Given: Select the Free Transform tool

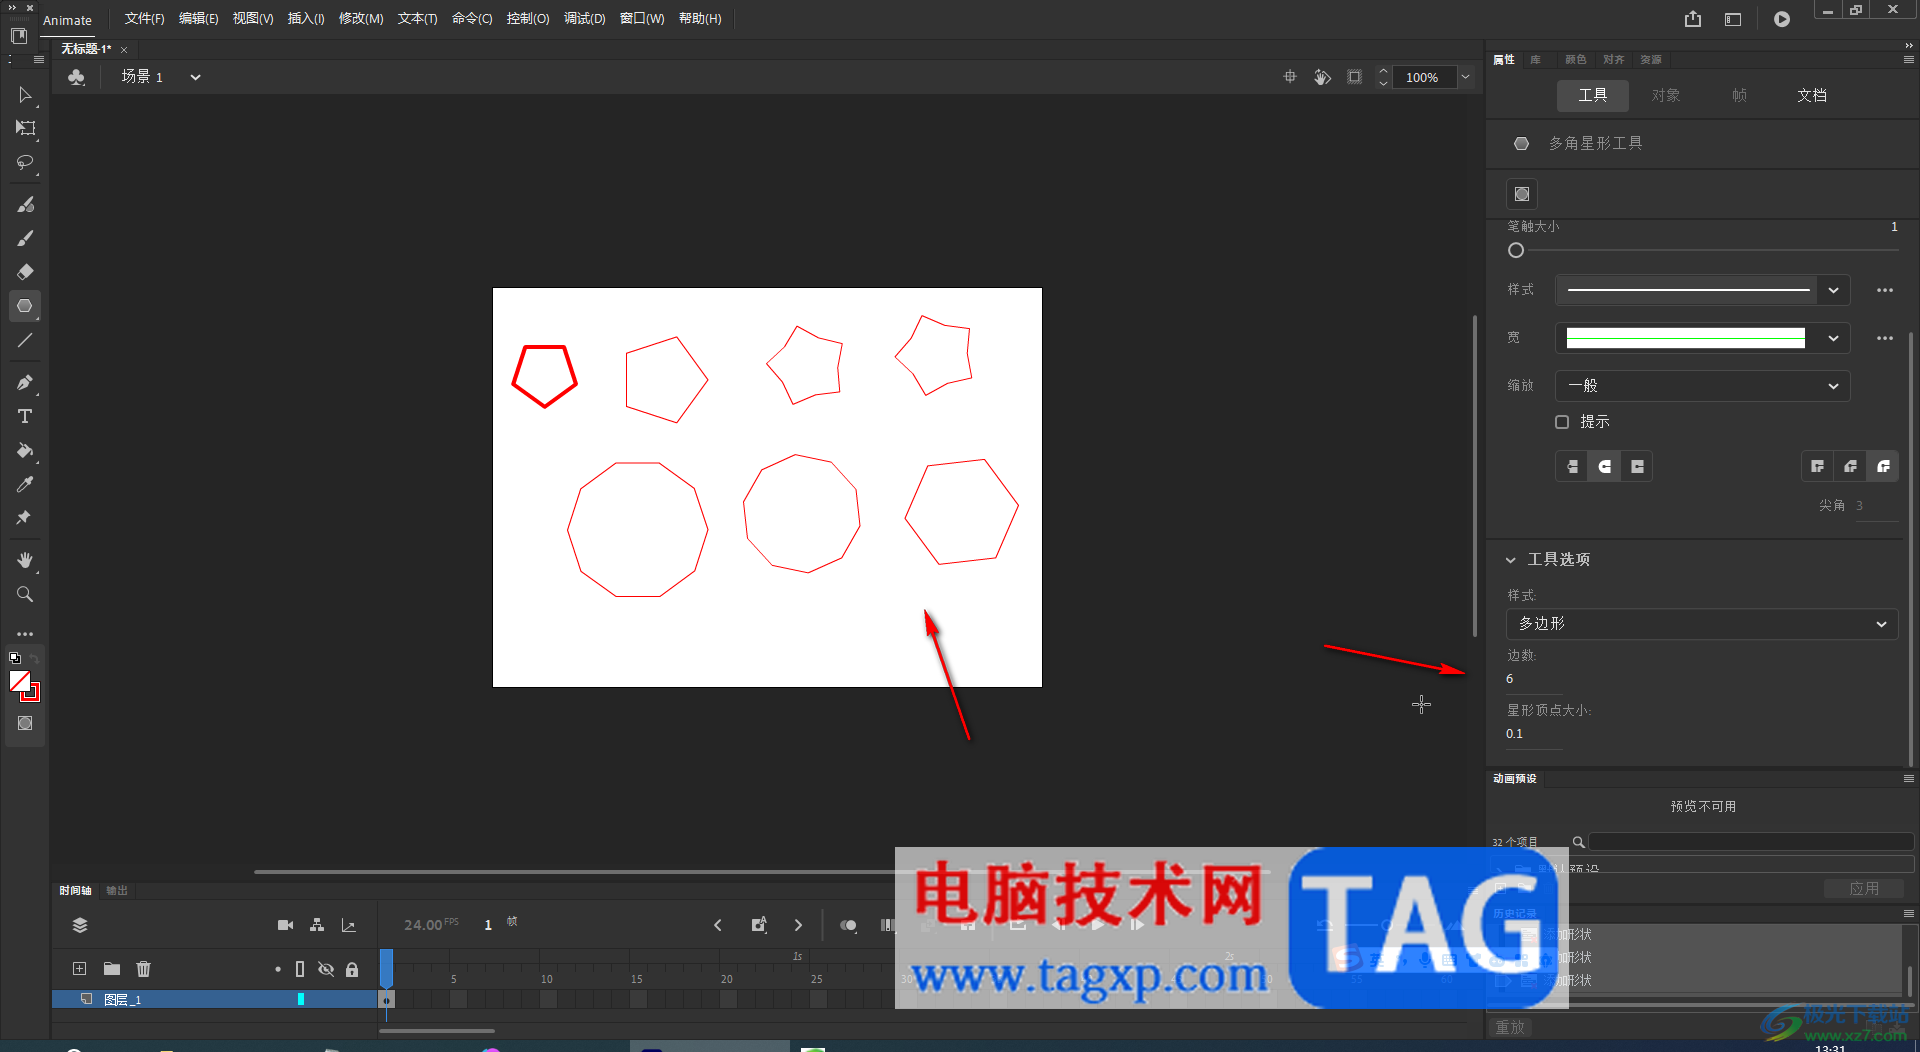Looking at the screenshot, I should 25,128.
